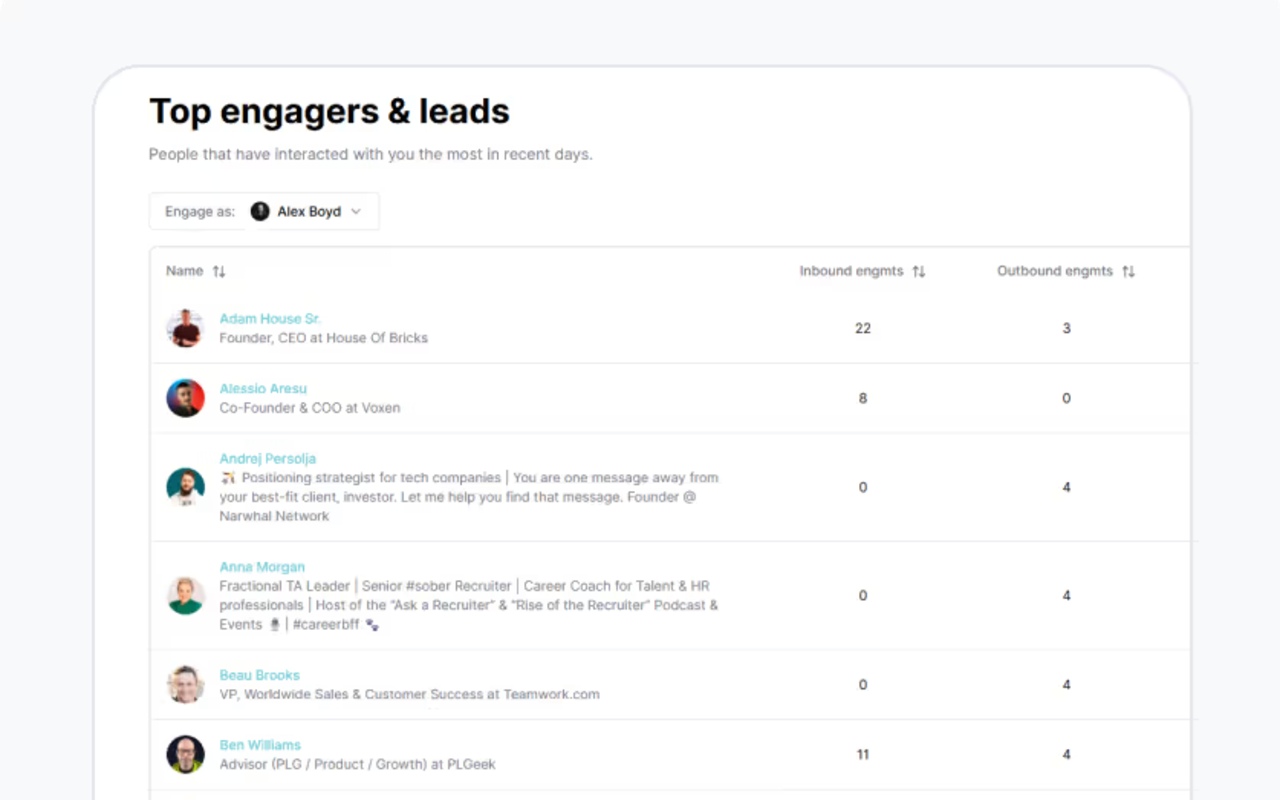
Task: Click Andrej Persolja's avatar
Action: click(185, 487)
